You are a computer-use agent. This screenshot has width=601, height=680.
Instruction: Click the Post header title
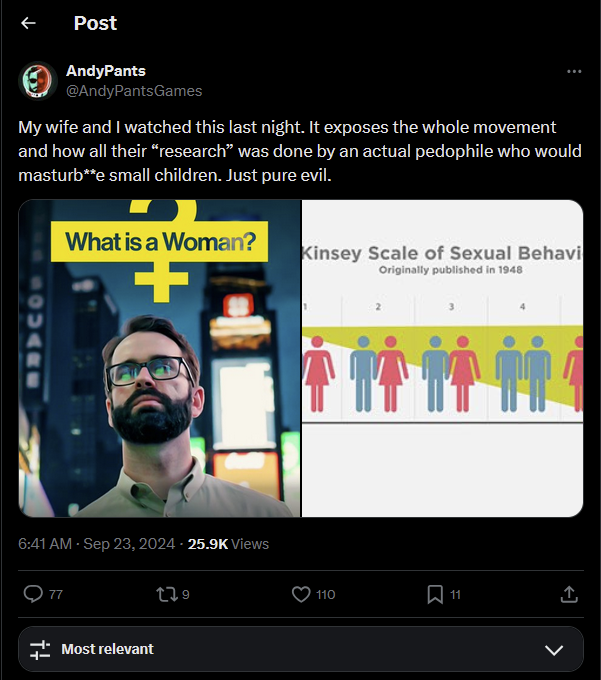point(95,23)
